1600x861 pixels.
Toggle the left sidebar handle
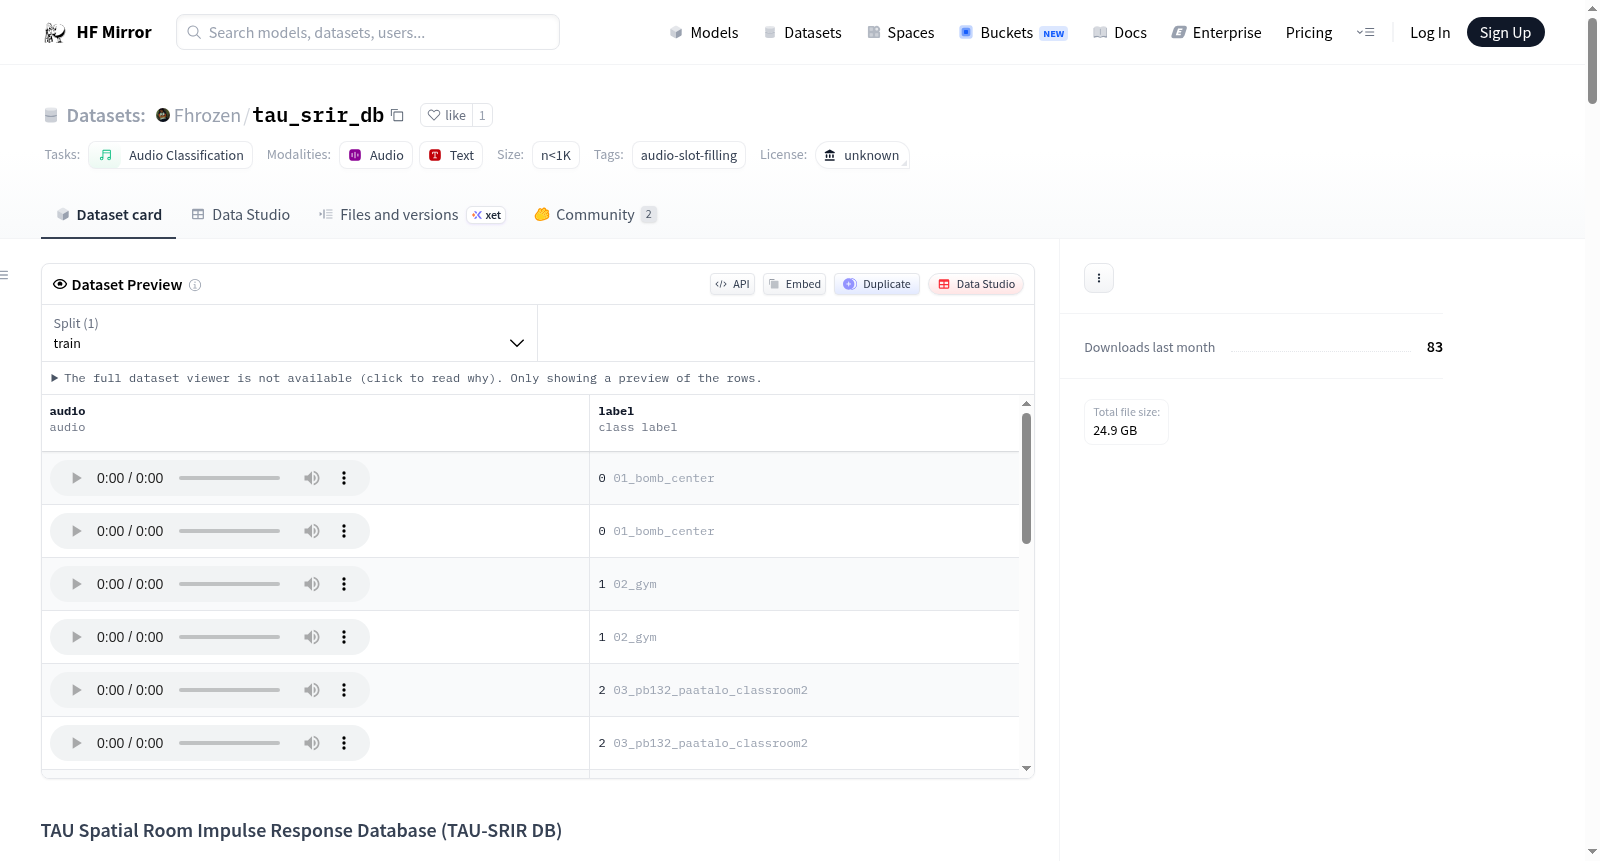(x=4, y=275)
